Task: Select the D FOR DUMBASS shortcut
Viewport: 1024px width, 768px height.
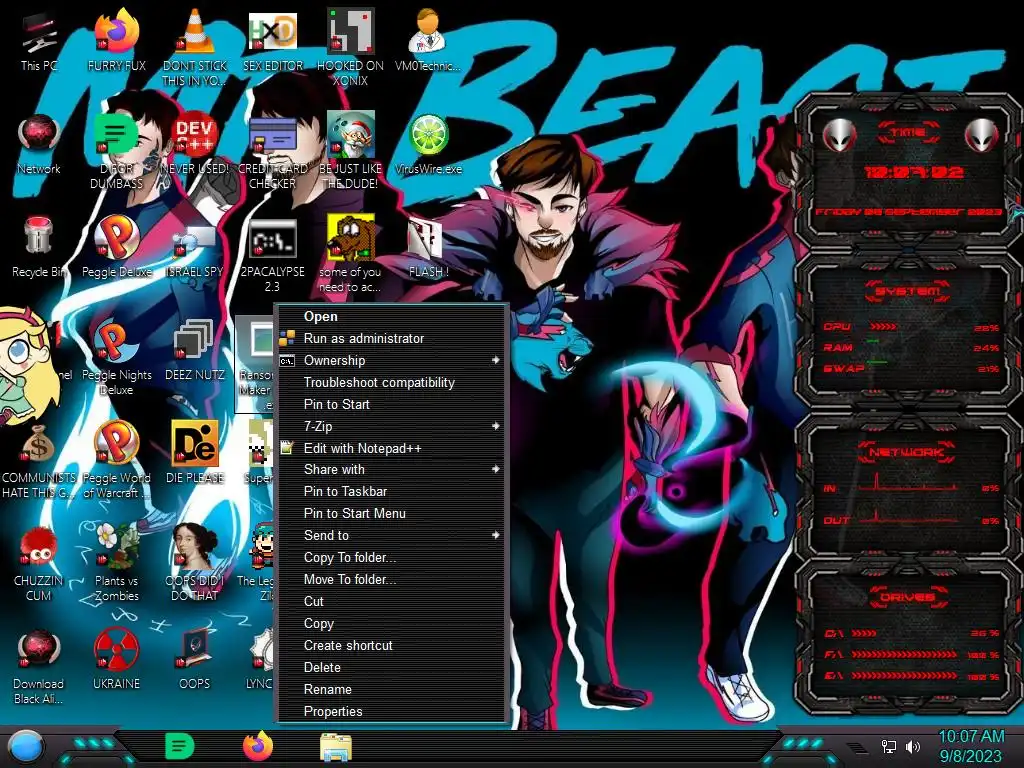Action: pyautogui.click(x=116, y=152)
